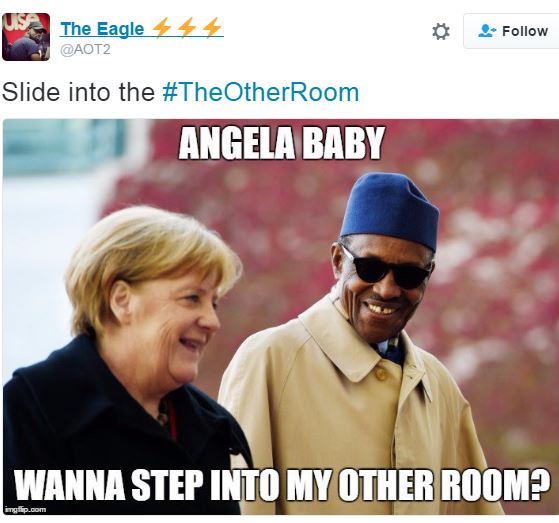The height and width of the screenshot is (523, 559).
Task: Click the last lightning bolt emoji
Action: (x=212, y=27)
